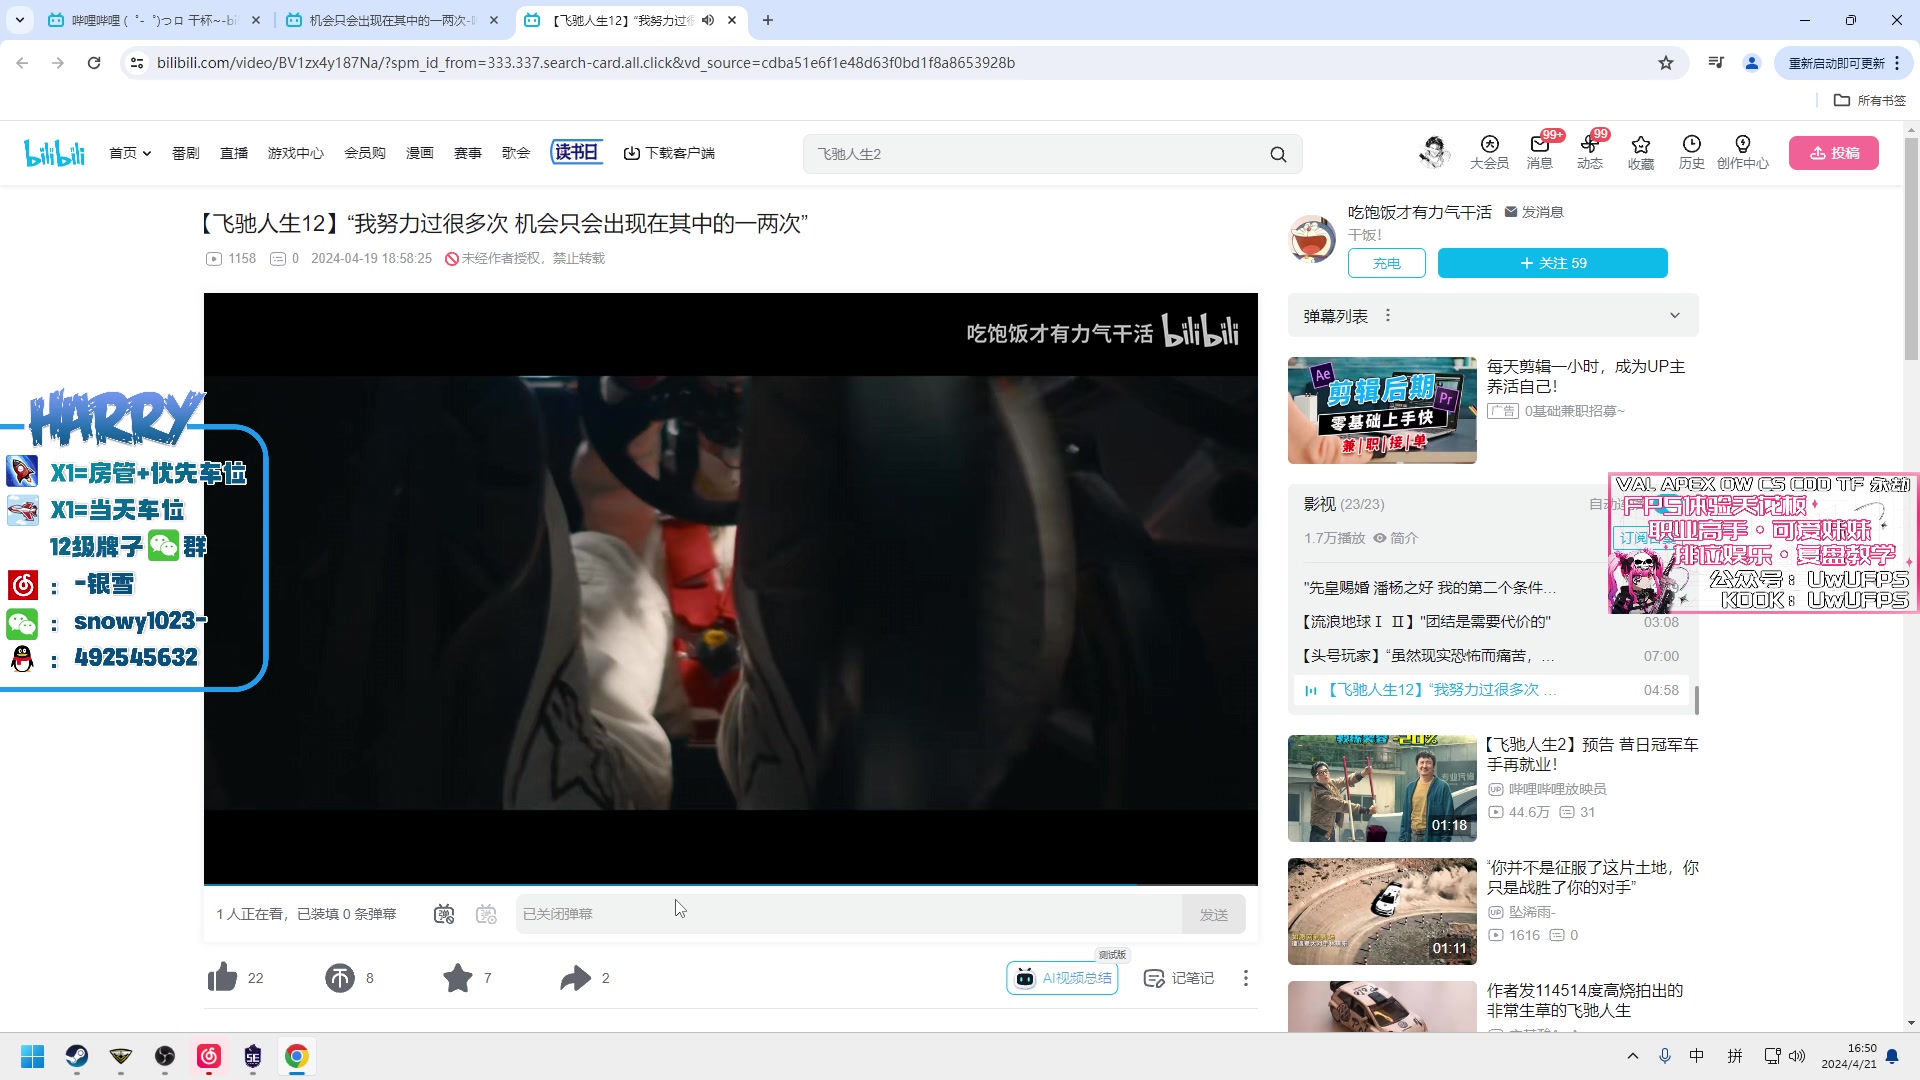Open 弹幕列表 three-dot options
Image resolution: width=1920 pixels, height=1080 pixels.
pos(1388,316)
